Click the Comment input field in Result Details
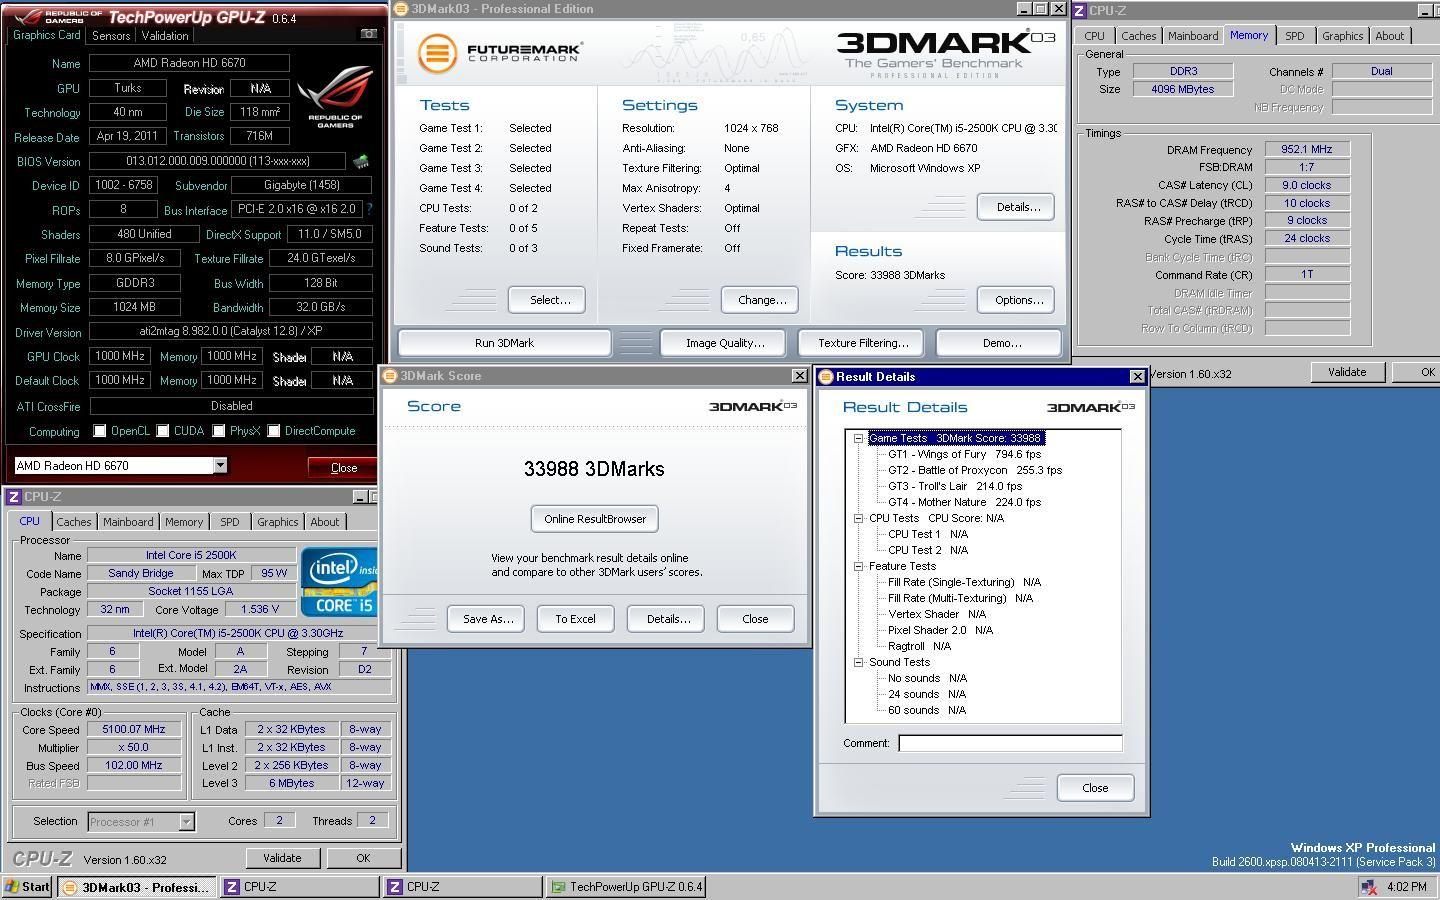1440x900 pixels. tap(1010, 743)
